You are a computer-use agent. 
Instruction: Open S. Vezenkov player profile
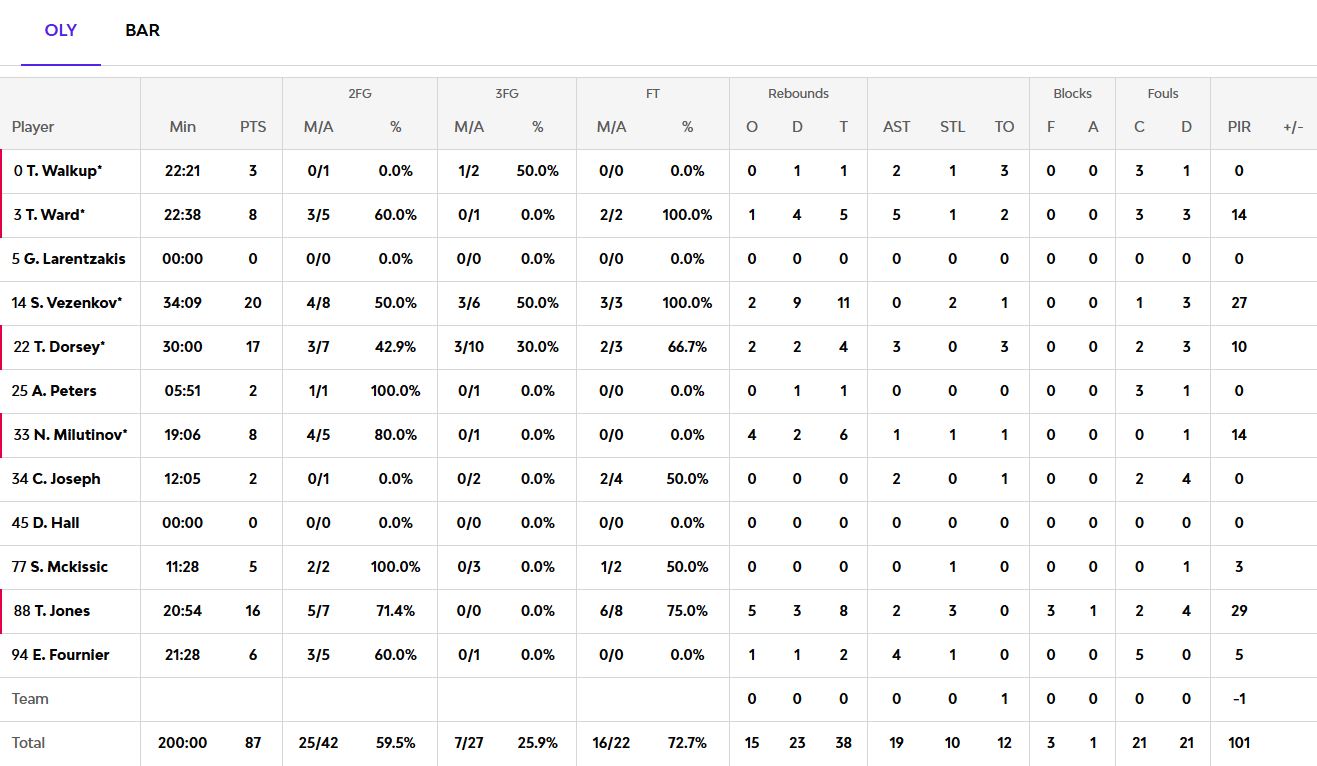tap(72, 303)
